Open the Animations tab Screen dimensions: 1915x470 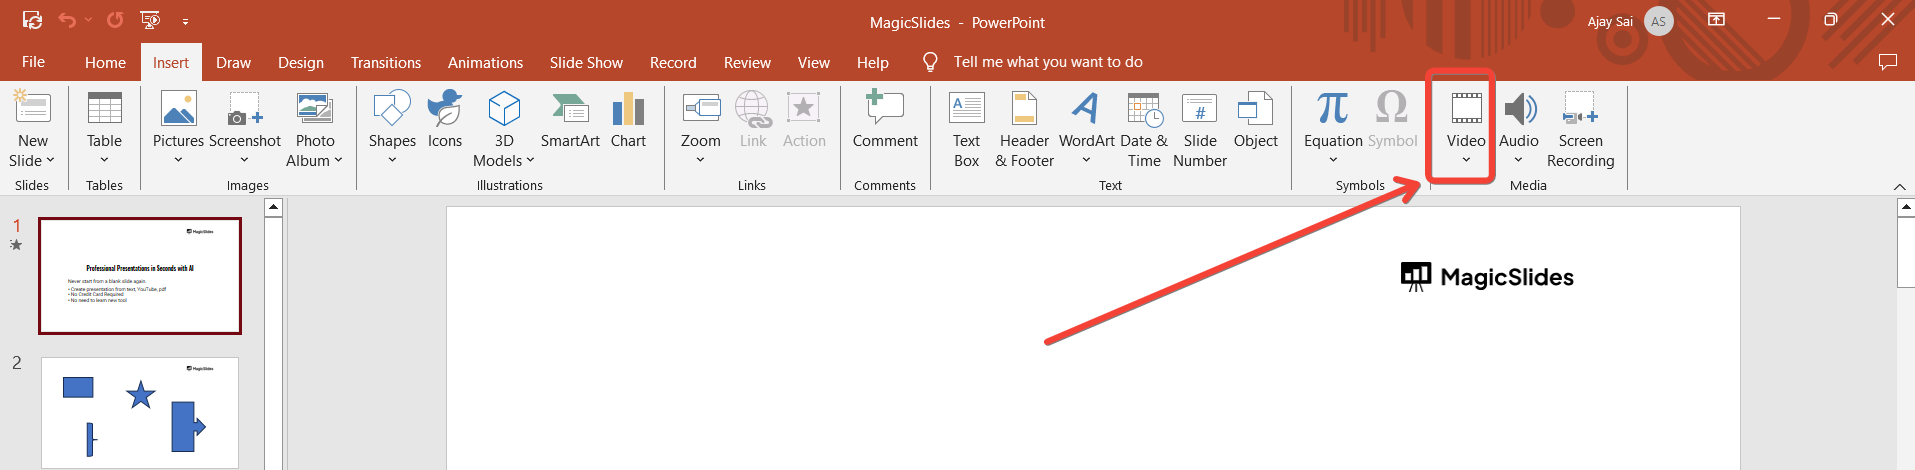pyautogui.click(x=485, y=62)
